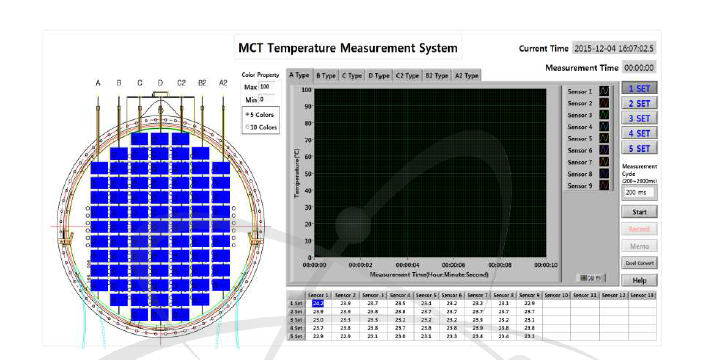Click the D sensor rod label in the diagram

[x=160, y=83]
